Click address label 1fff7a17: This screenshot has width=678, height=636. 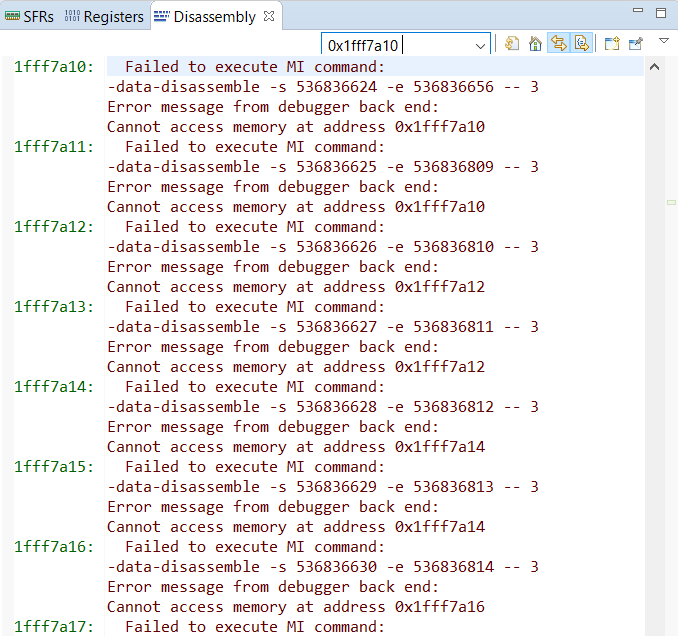point(54,626)
